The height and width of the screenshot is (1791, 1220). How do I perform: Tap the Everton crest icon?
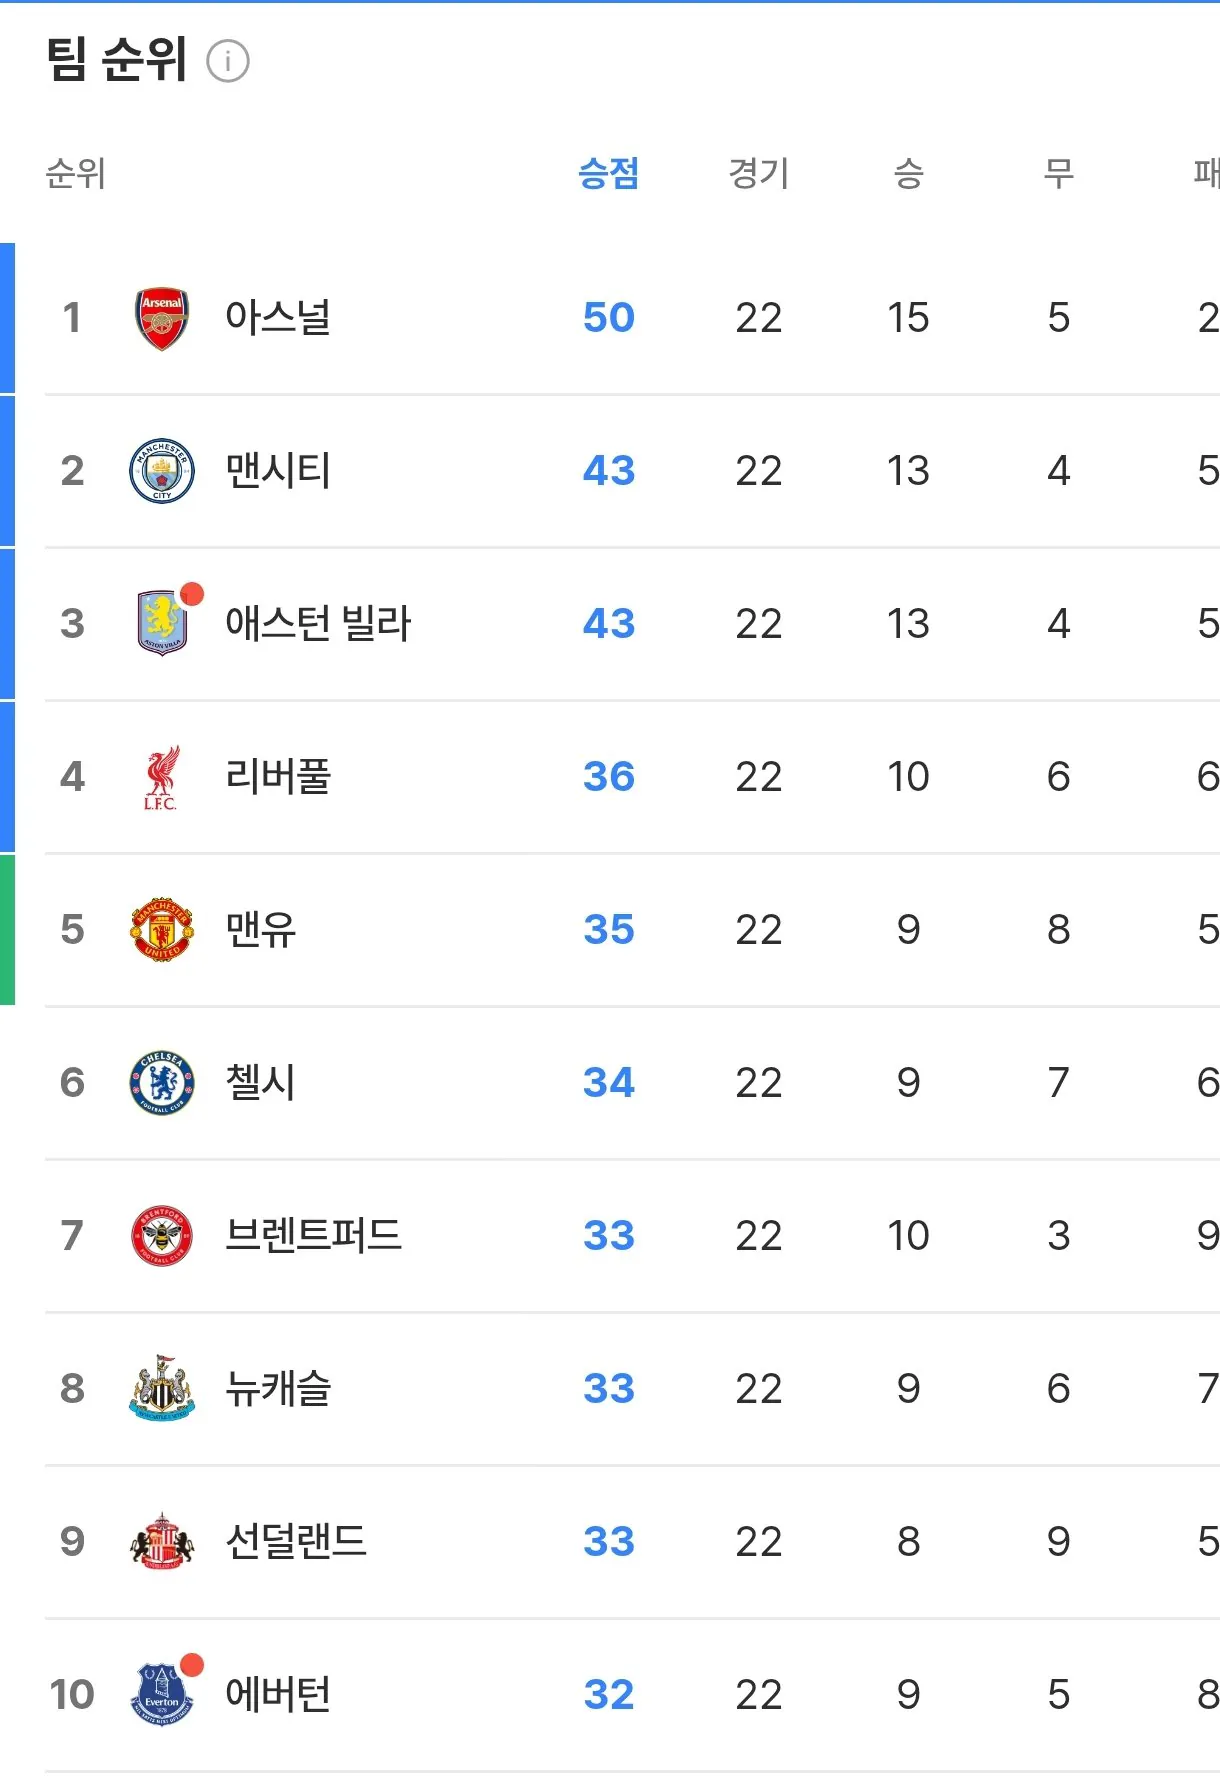point(162,1695)
